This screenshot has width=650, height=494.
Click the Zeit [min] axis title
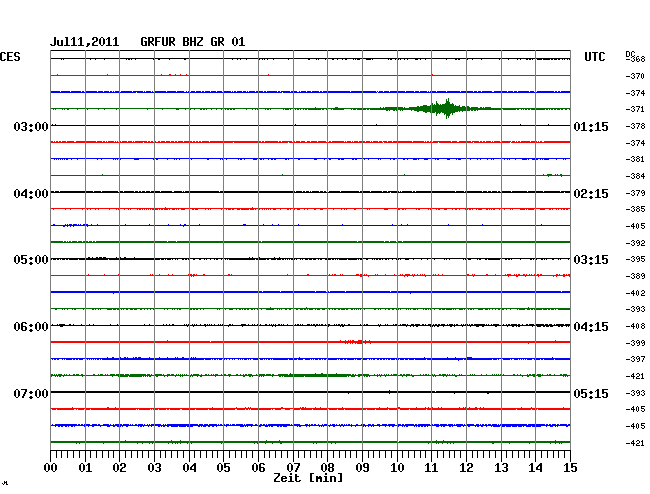point(308,478)
